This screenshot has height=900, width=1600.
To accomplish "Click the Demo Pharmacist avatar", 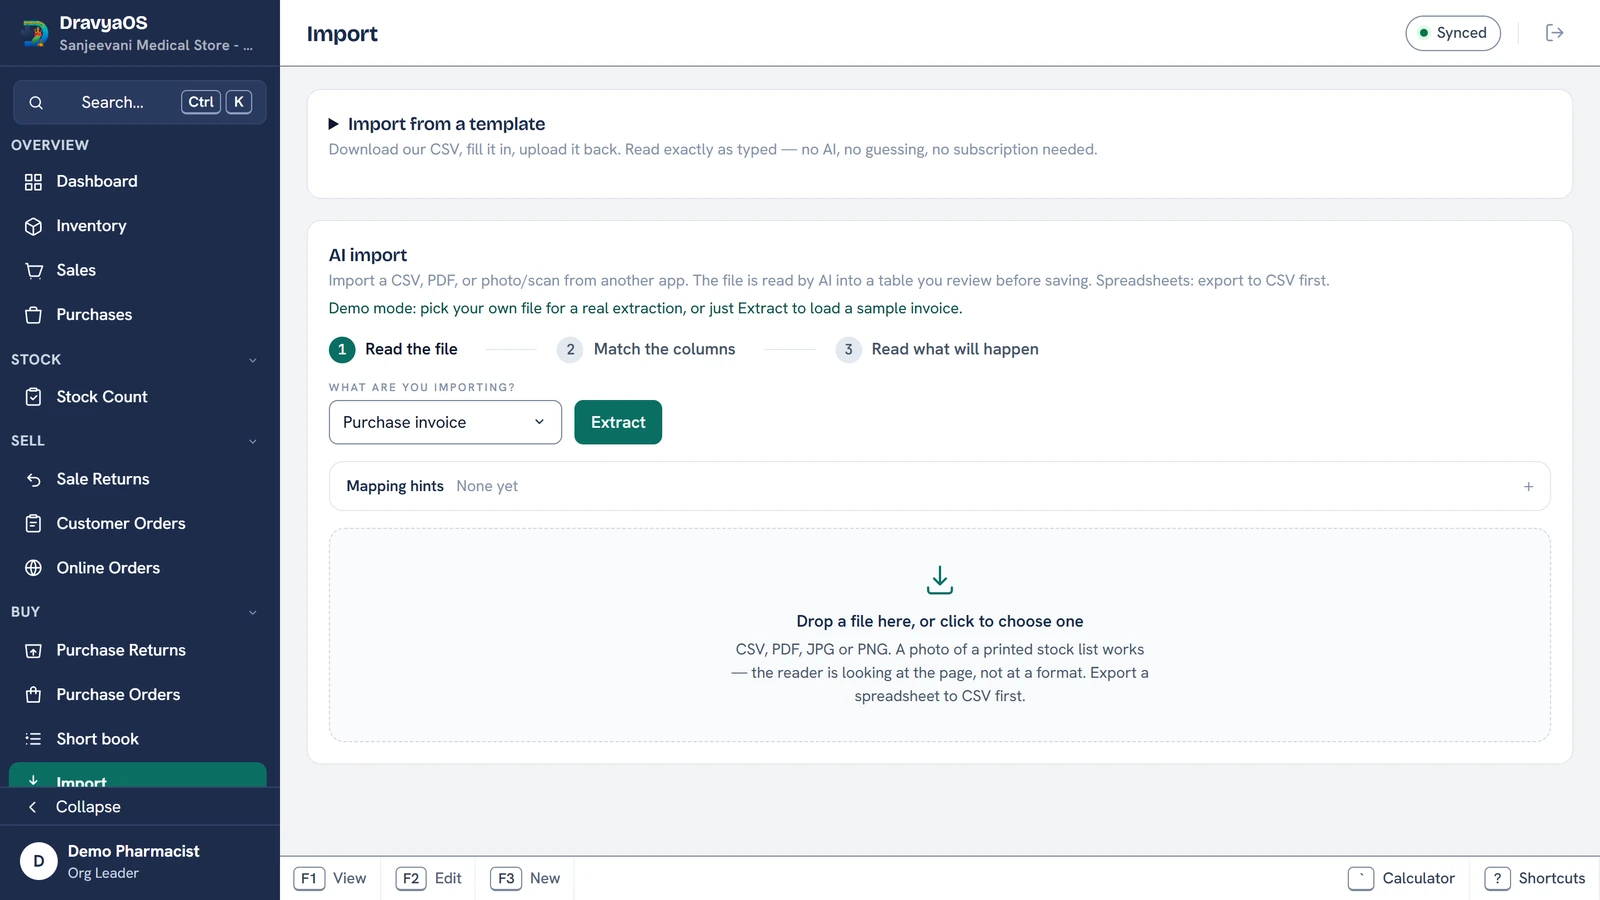I will coord(39,861).
